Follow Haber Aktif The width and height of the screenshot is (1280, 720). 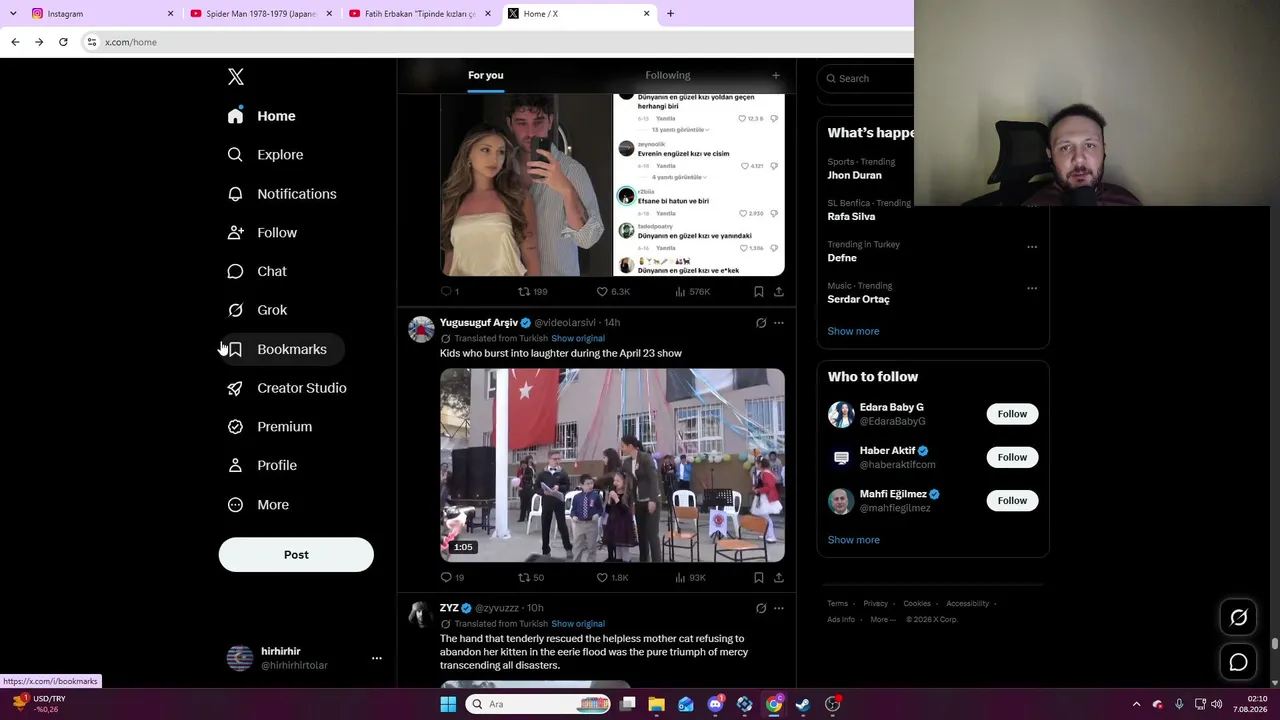tap(1012, 457)
